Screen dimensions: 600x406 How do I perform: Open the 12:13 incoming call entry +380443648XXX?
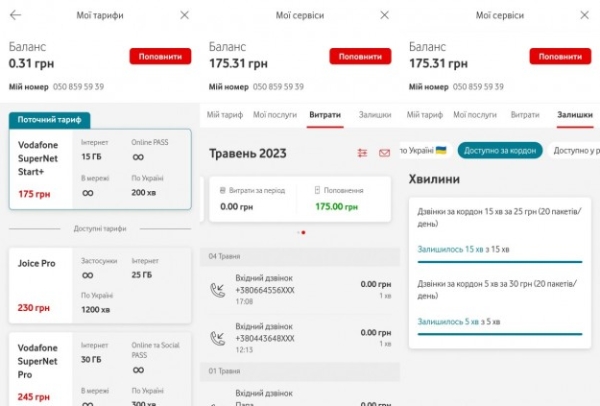(x=300, y=338)
